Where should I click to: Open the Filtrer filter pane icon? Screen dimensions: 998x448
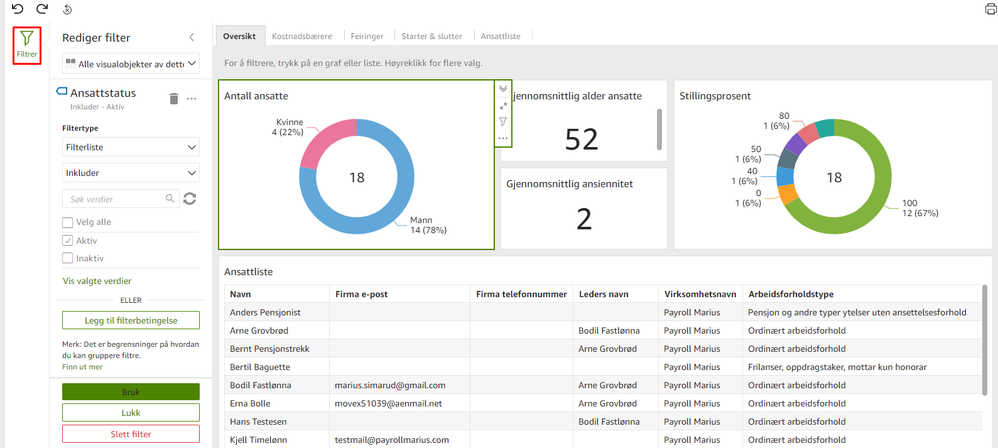point(27,44)
